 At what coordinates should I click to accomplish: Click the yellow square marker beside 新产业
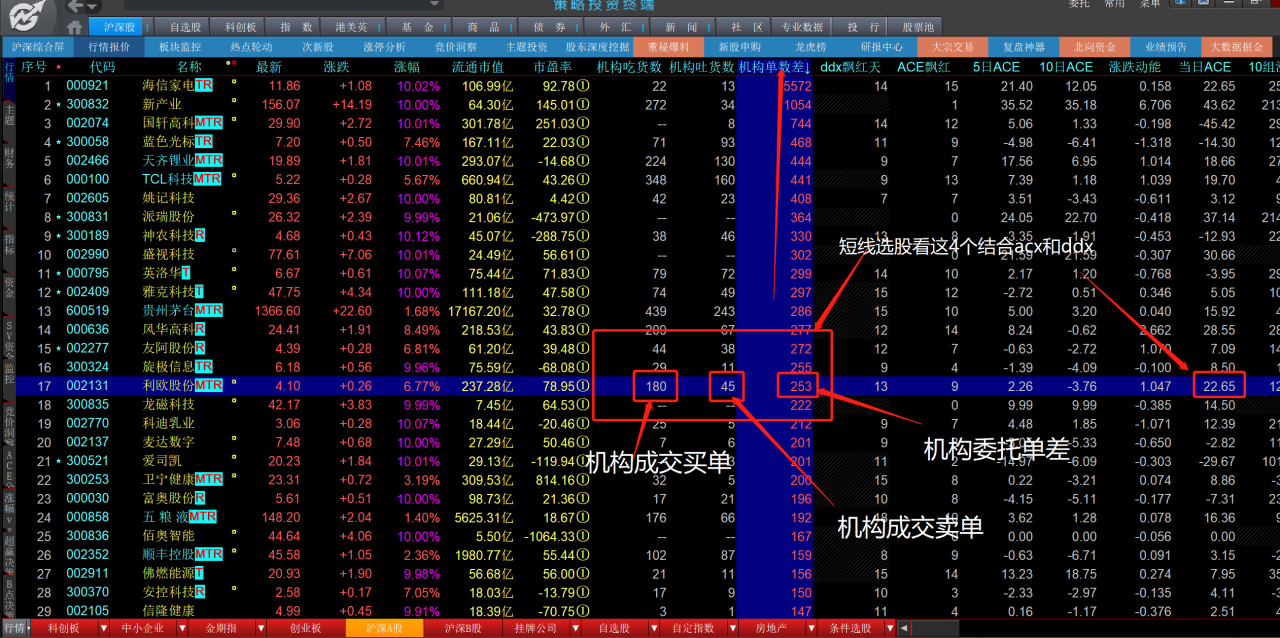(233, 102)
